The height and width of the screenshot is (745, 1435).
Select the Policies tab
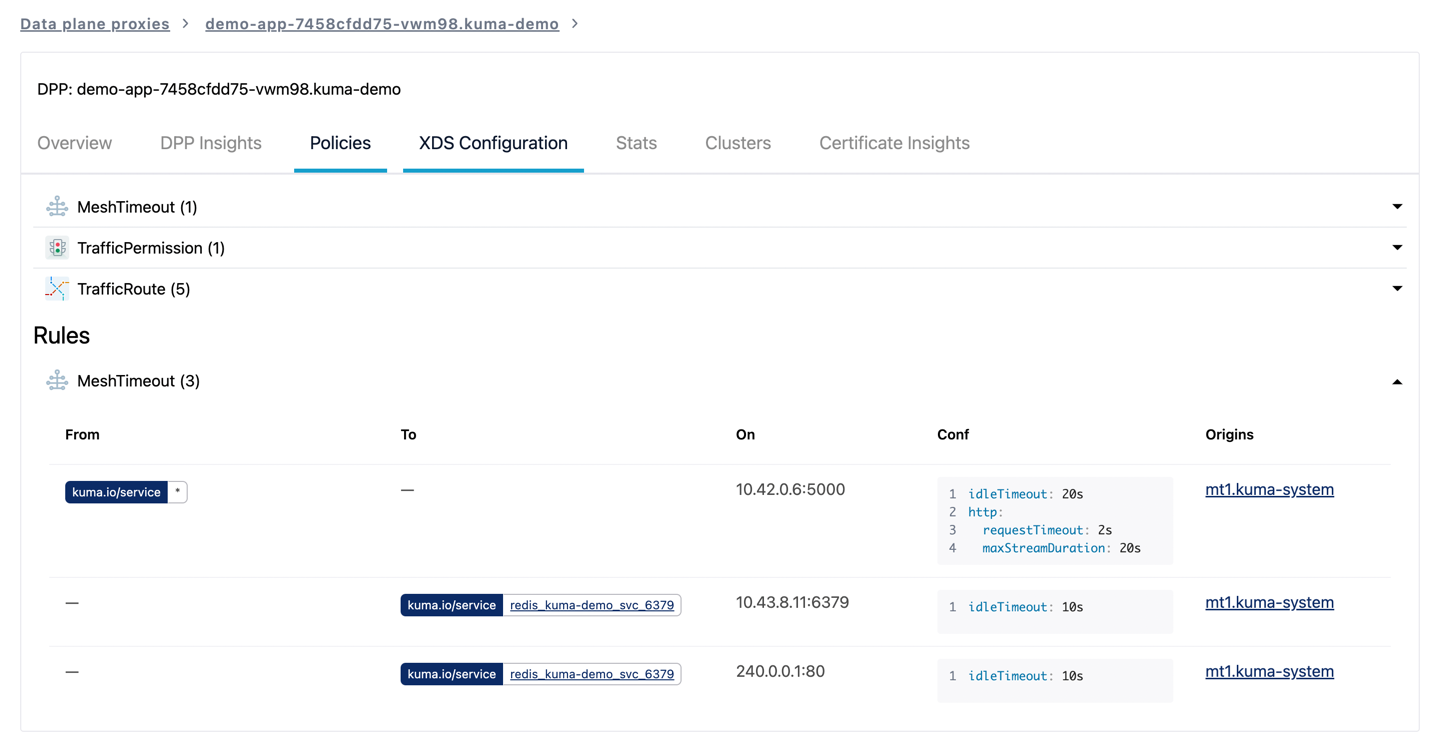tap(340, 143)
